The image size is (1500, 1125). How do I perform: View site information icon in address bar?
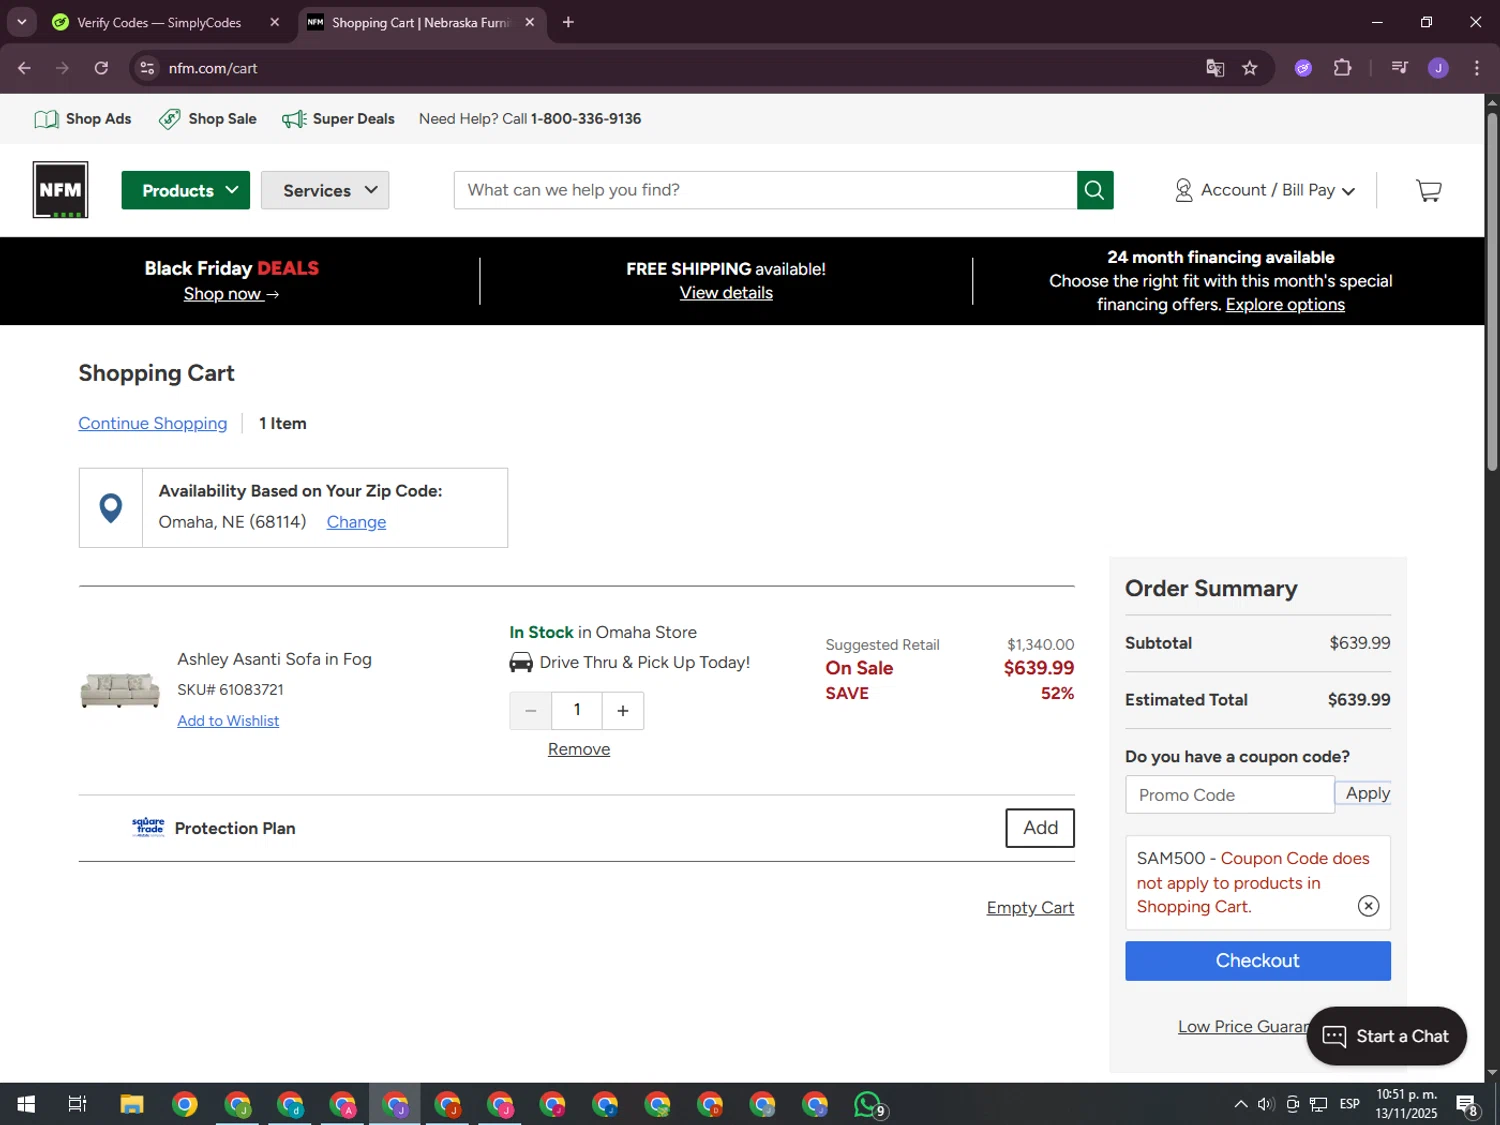point(147,68)
